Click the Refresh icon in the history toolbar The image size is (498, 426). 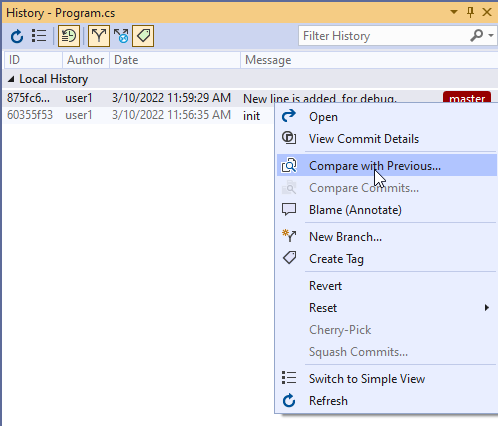(17, 36)
